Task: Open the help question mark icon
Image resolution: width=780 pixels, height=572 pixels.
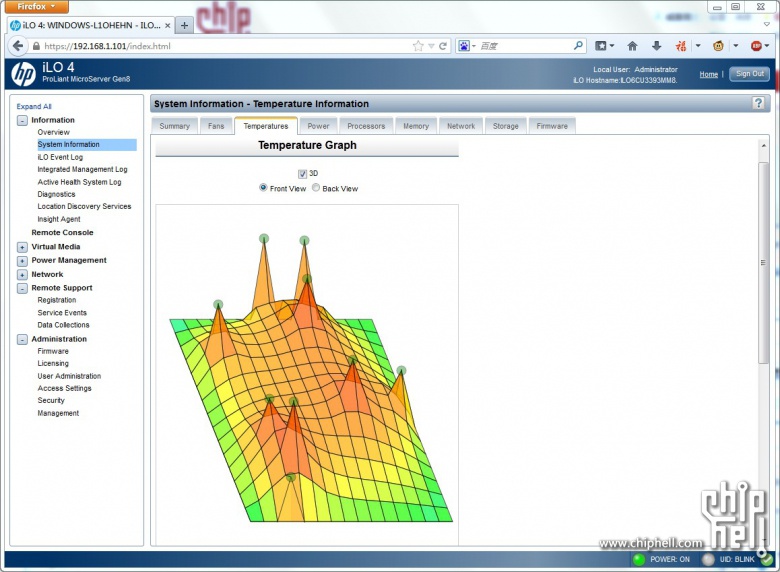Action: coord(758,103)
